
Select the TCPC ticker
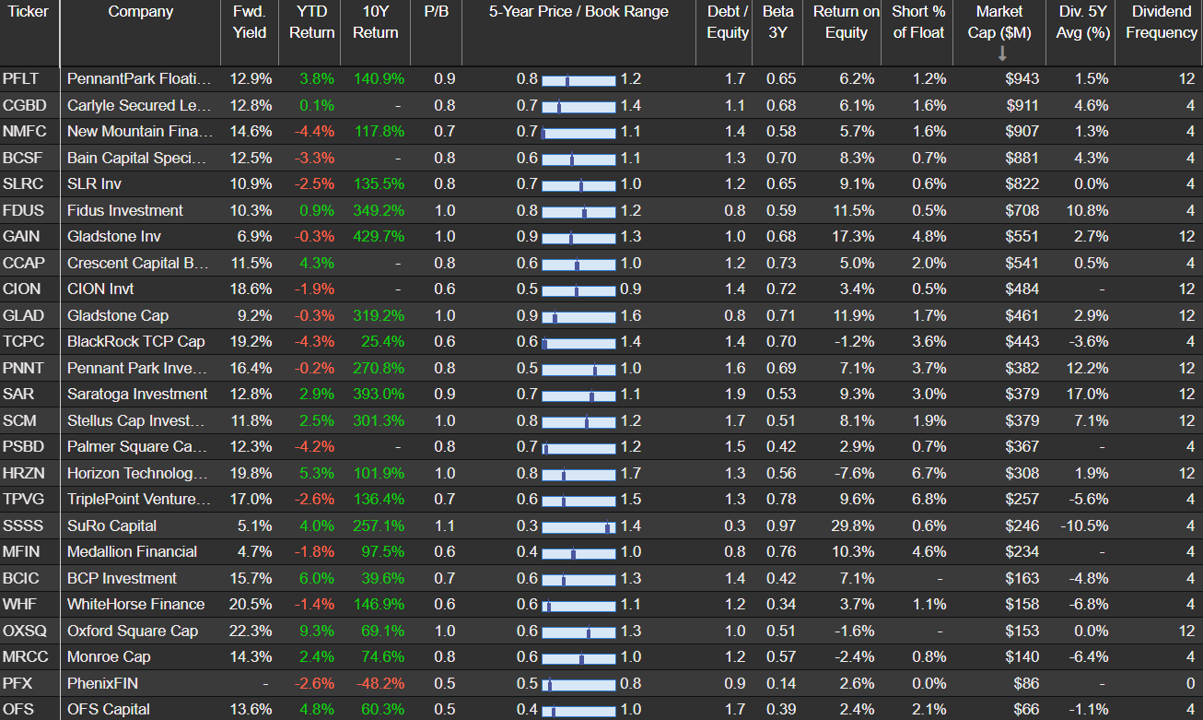[x=24, y=341]
